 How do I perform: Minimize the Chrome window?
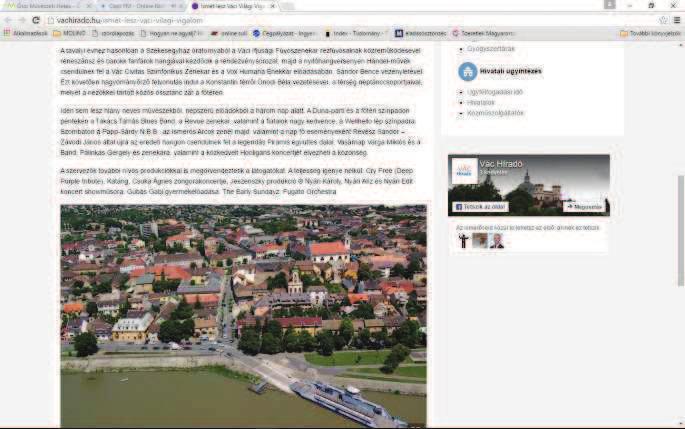click(x=630, y=5)
